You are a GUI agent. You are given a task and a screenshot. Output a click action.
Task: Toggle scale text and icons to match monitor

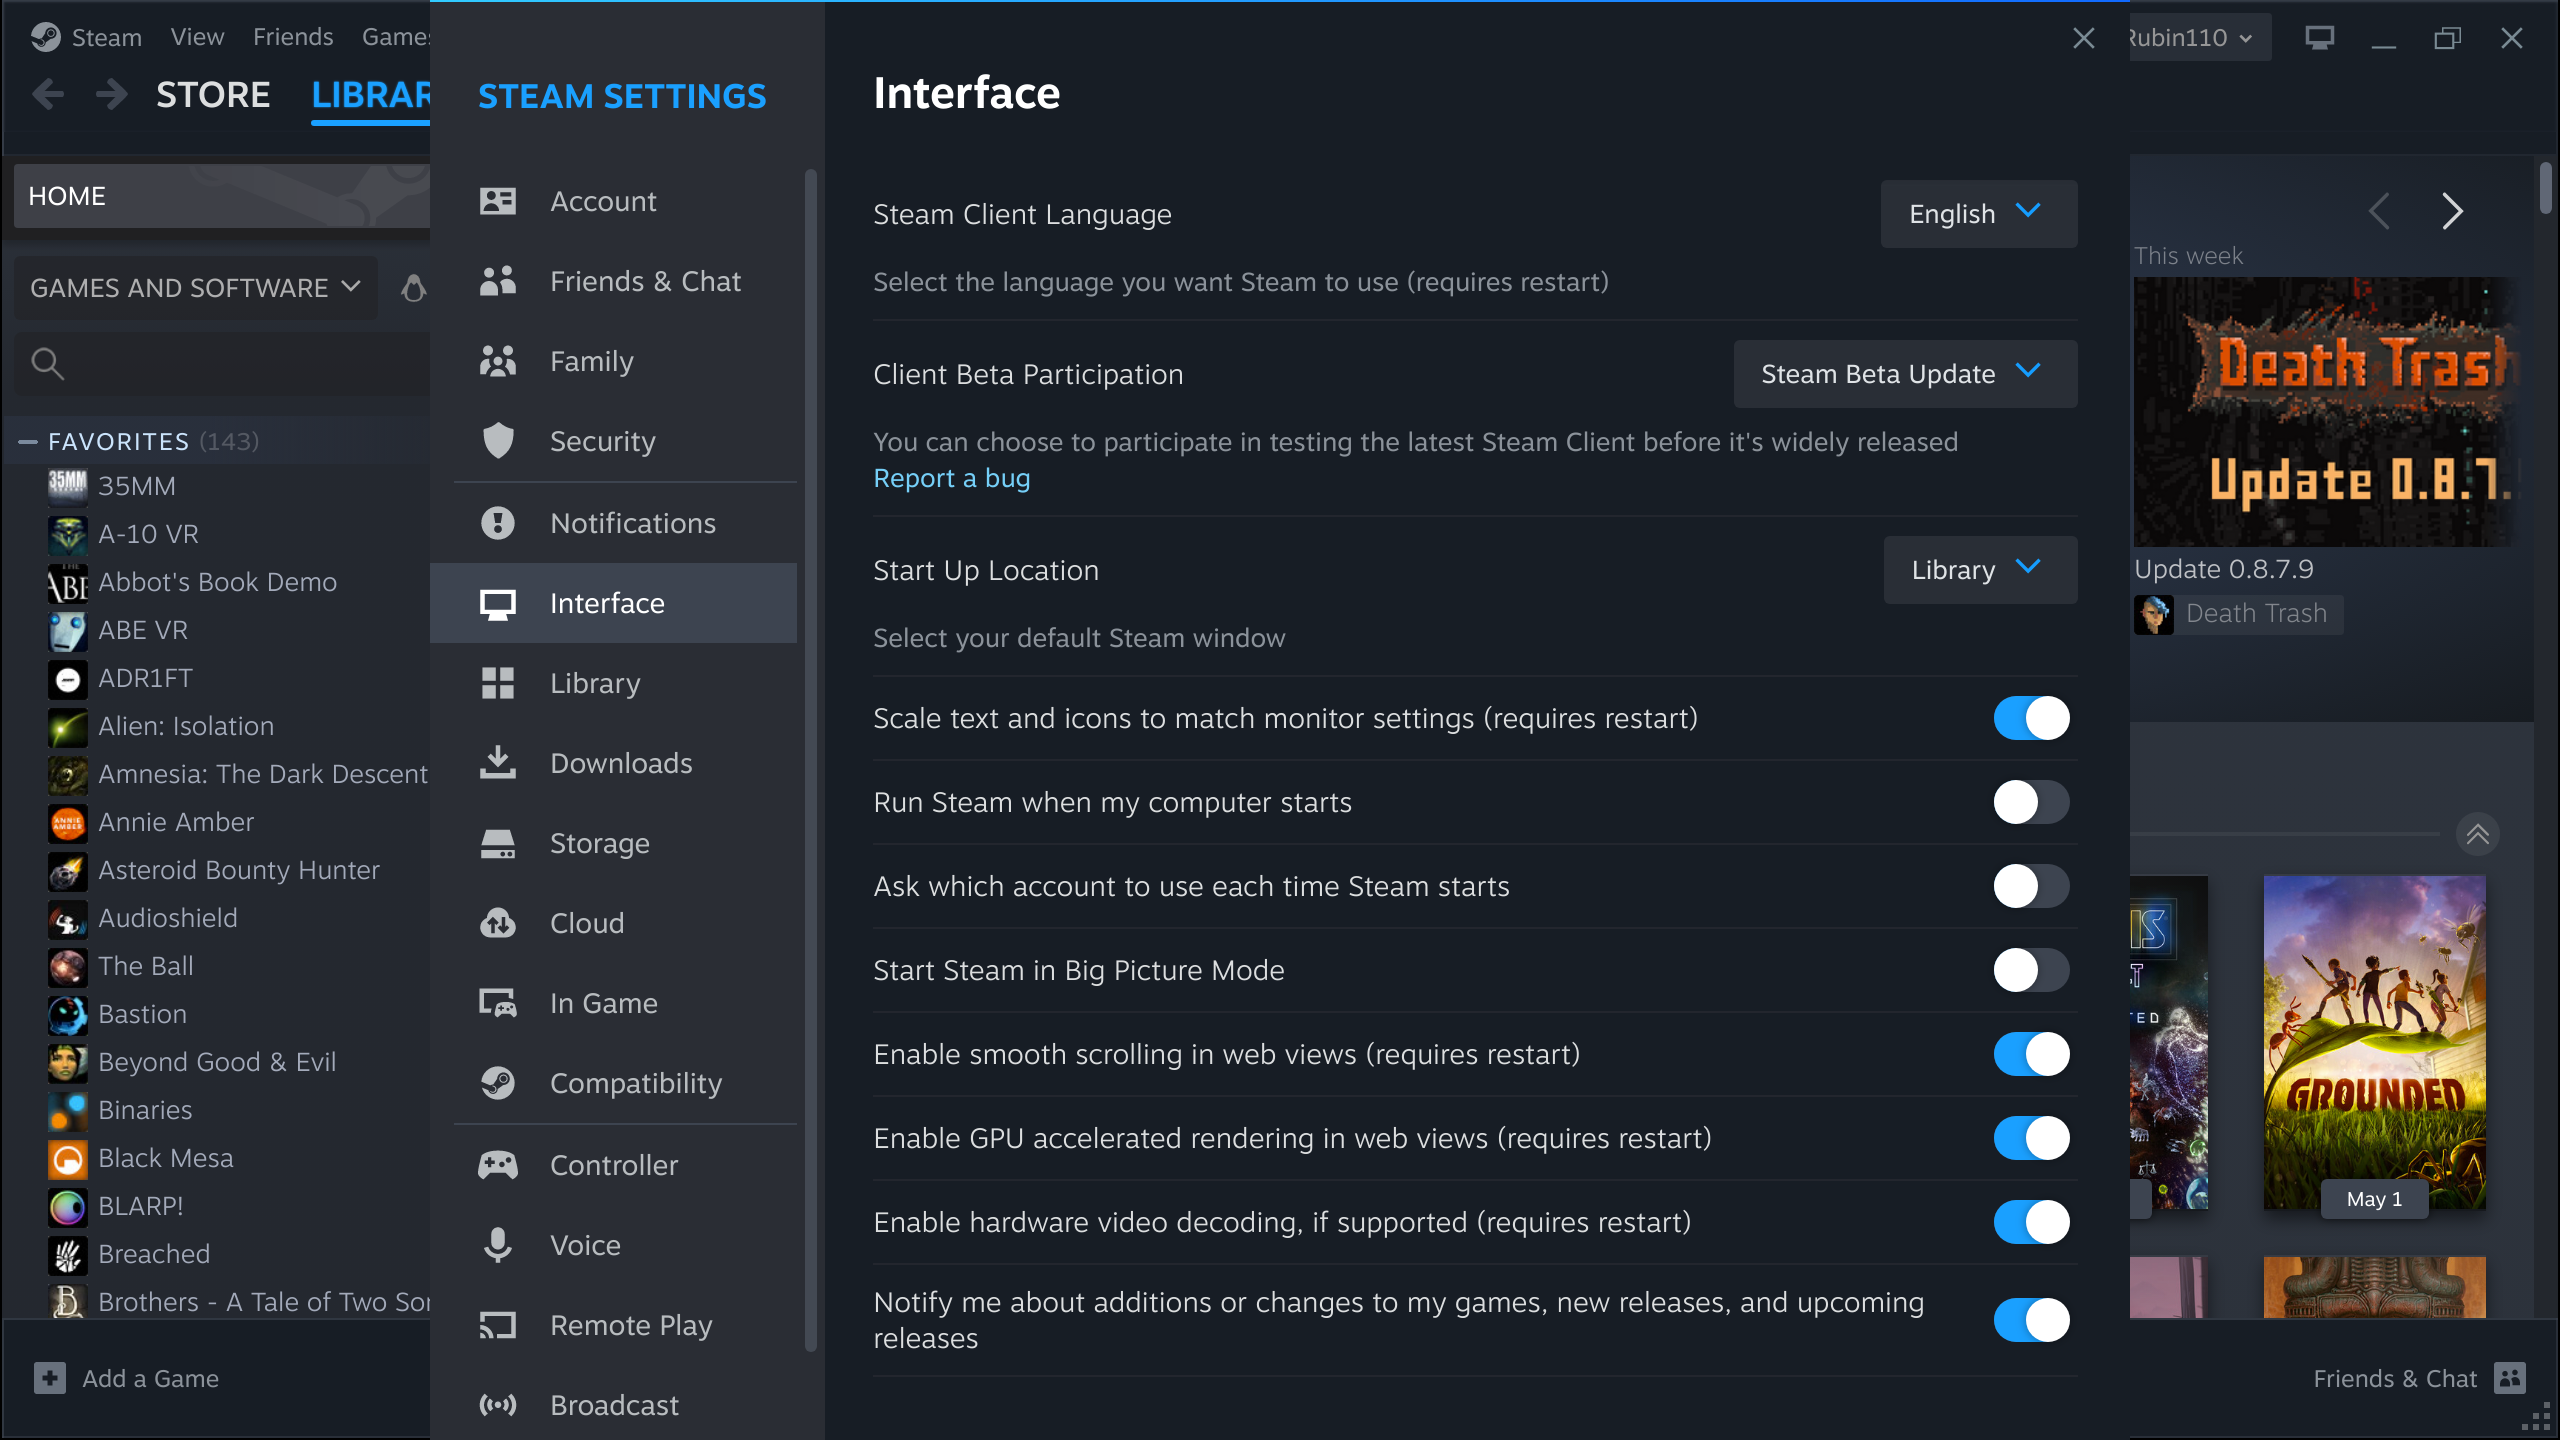[x=2032, y=718]
